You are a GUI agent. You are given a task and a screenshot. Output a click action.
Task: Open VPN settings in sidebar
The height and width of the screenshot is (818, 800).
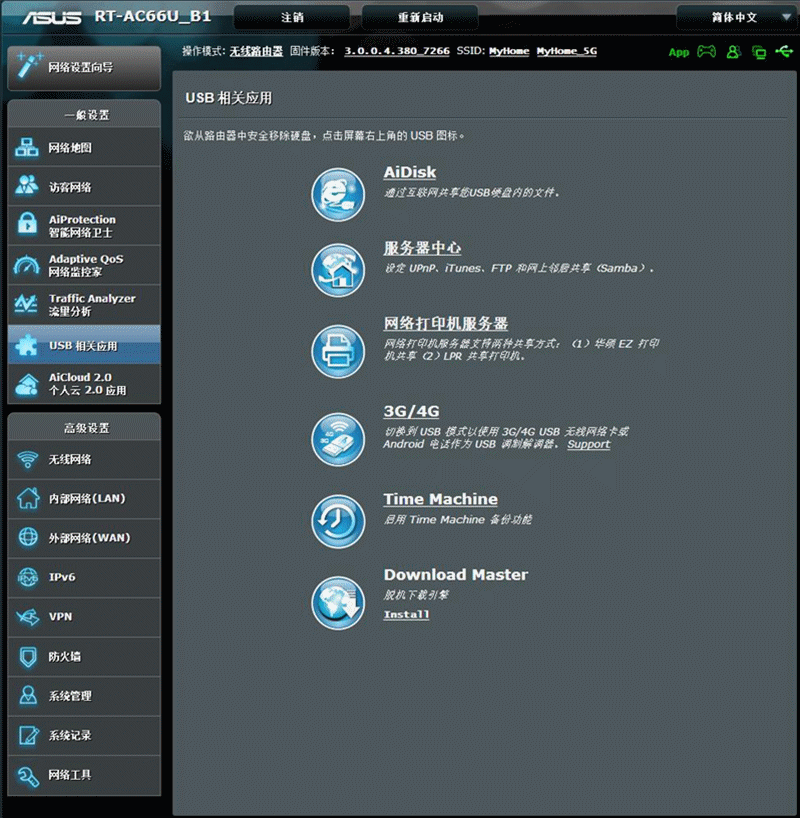point(84,617)
